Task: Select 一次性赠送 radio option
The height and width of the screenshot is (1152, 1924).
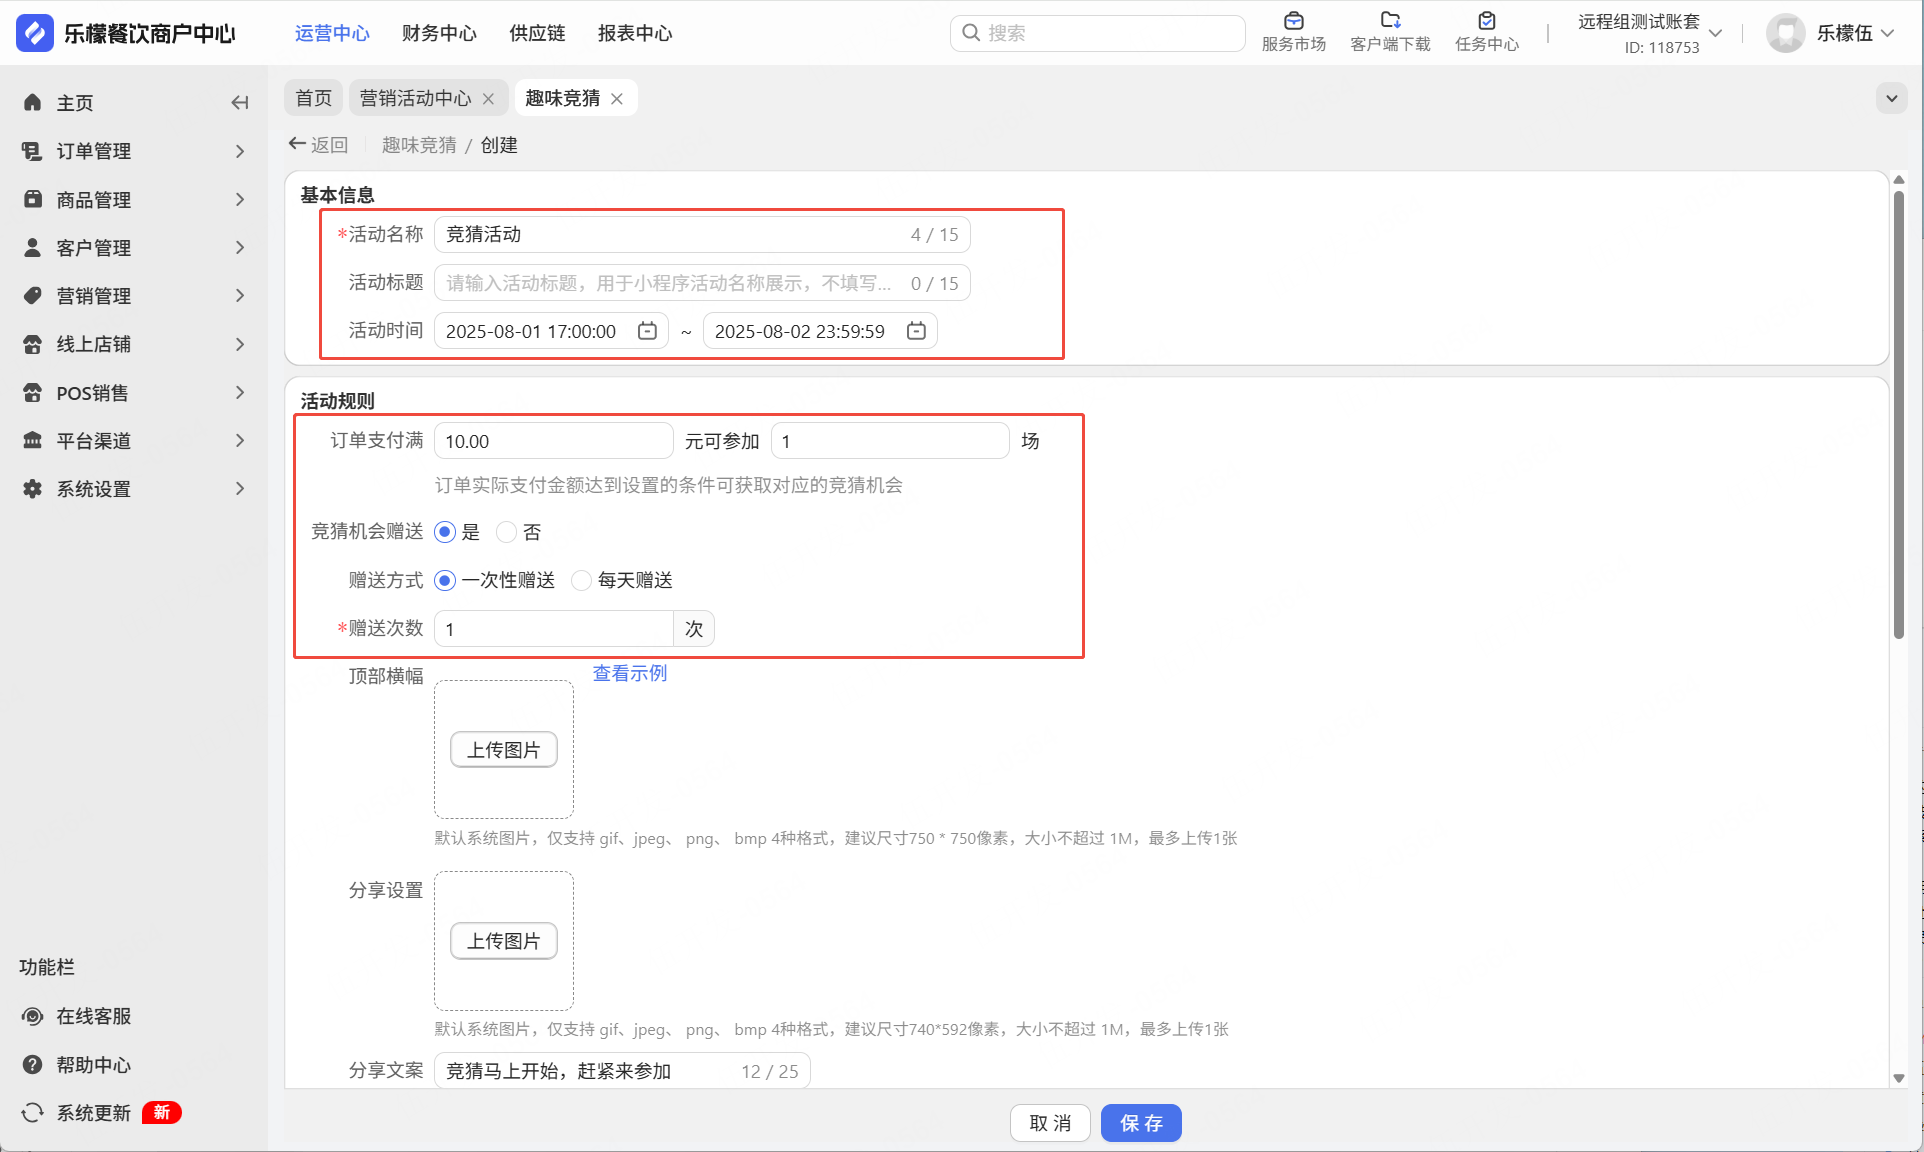Action: pos(446,580)
